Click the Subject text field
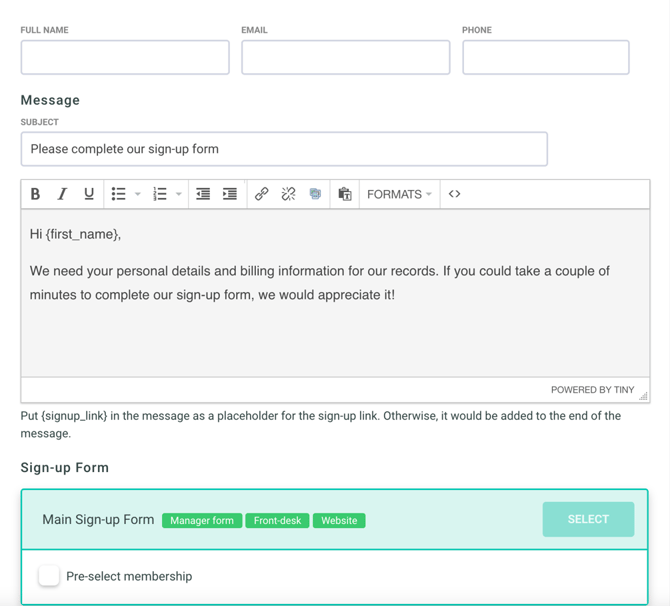Image resolution: width=670 pixels, height=606 pixels. click(x=284, y=149)
